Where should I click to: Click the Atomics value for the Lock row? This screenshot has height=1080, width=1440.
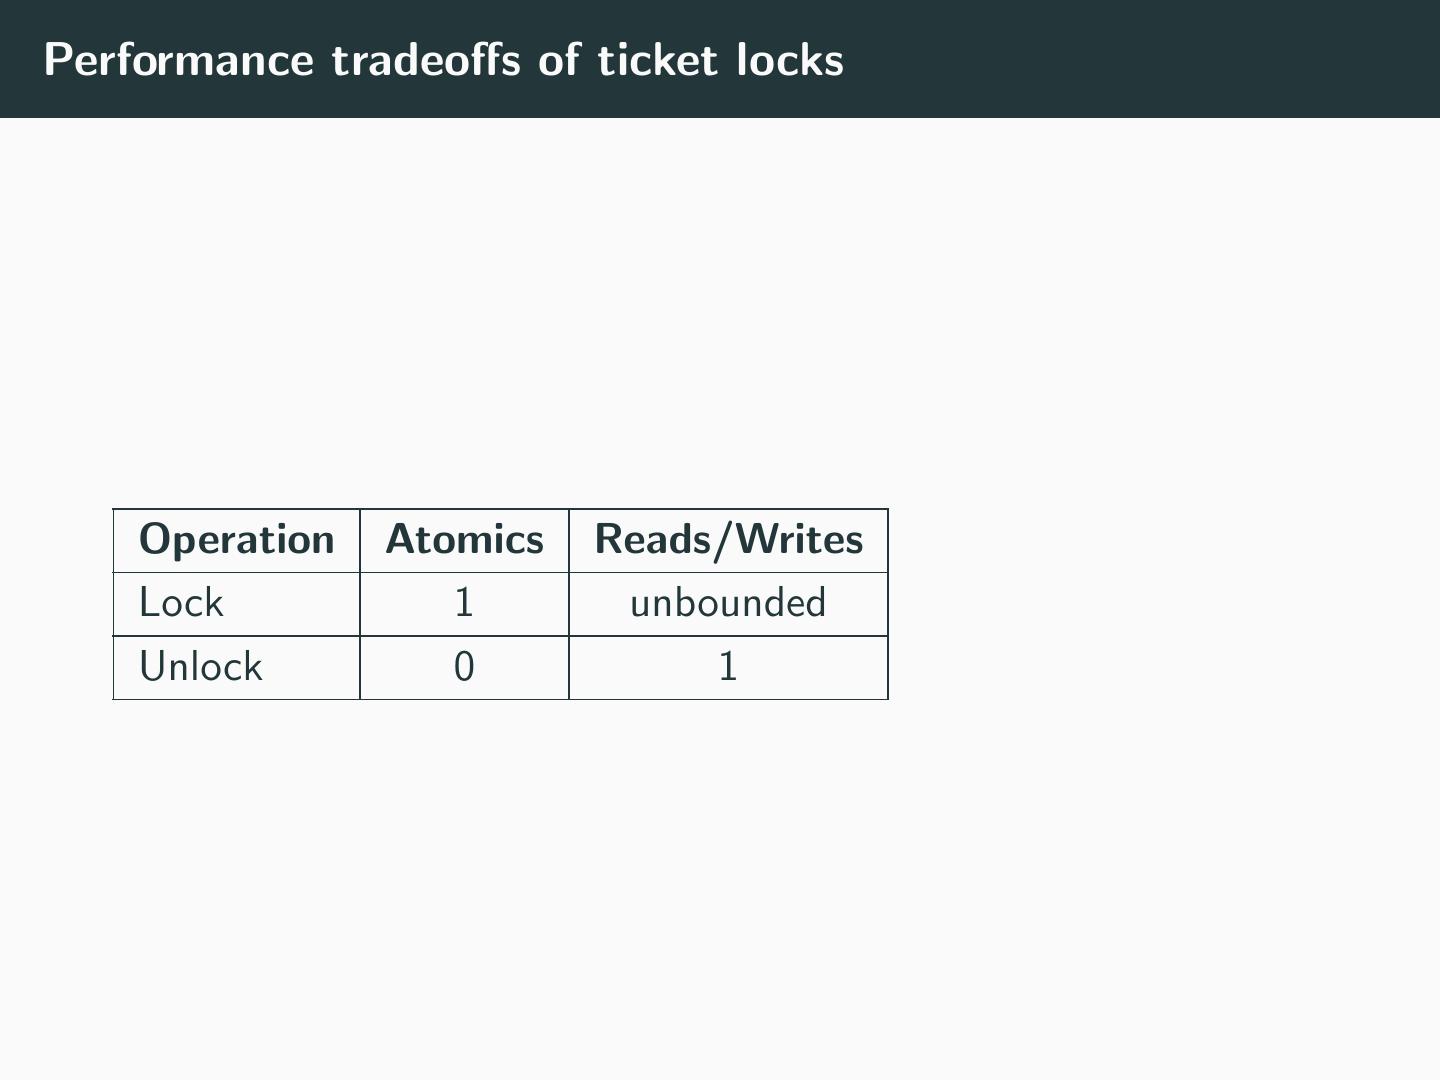(x=464, y=603)
